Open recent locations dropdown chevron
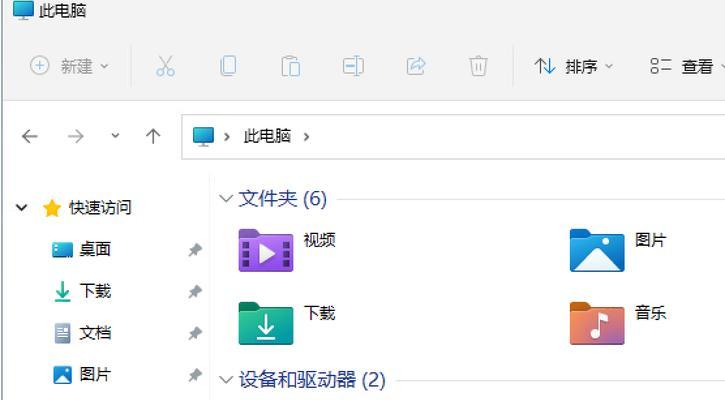 pyautogui.click(x=115, y=135)
